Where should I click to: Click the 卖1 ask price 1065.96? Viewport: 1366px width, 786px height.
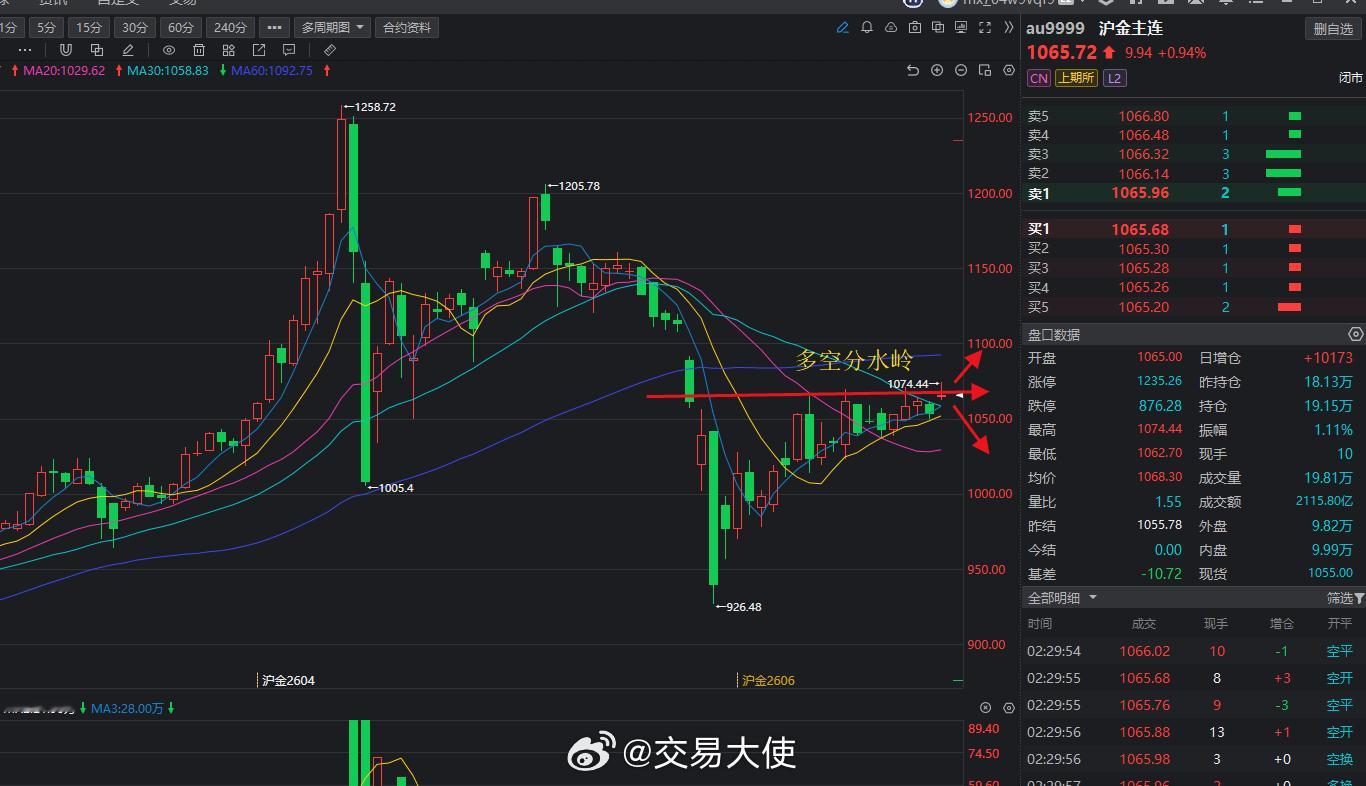[1139, 192]
